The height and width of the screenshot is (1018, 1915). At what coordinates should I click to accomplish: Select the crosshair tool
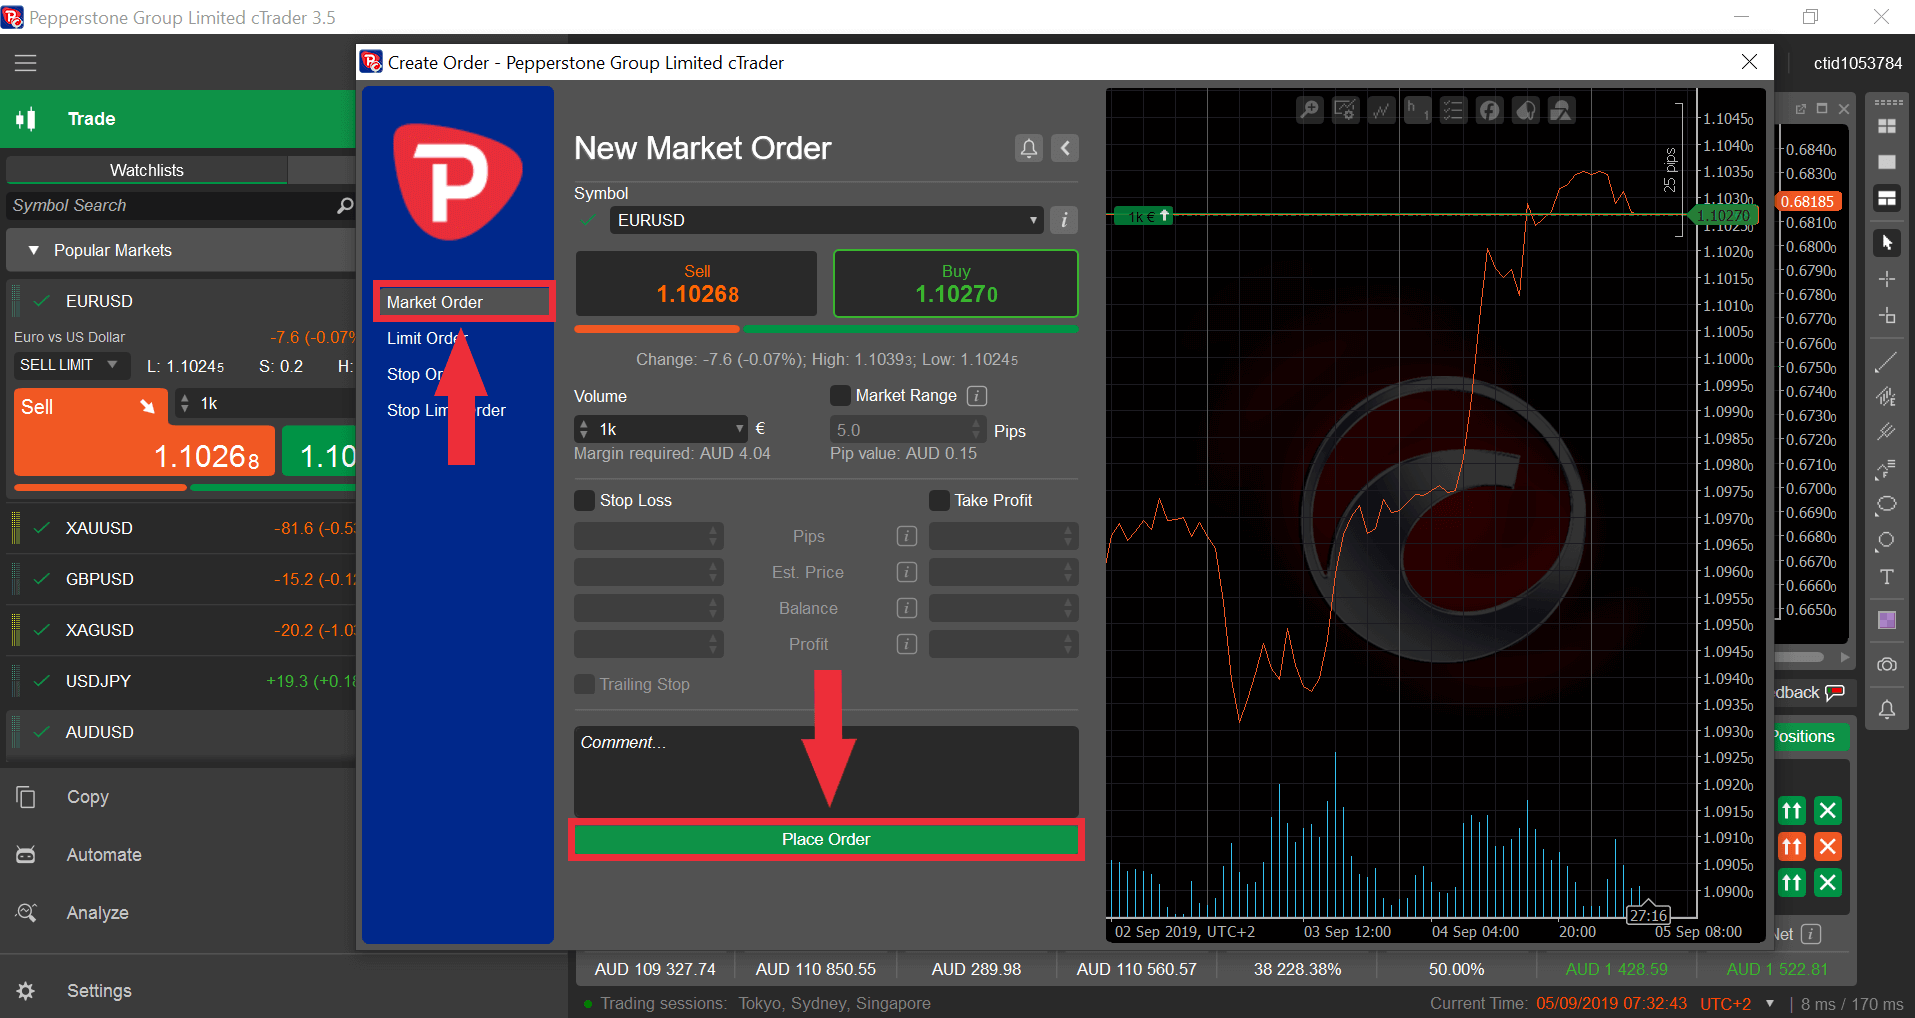tap(1887, 279)
